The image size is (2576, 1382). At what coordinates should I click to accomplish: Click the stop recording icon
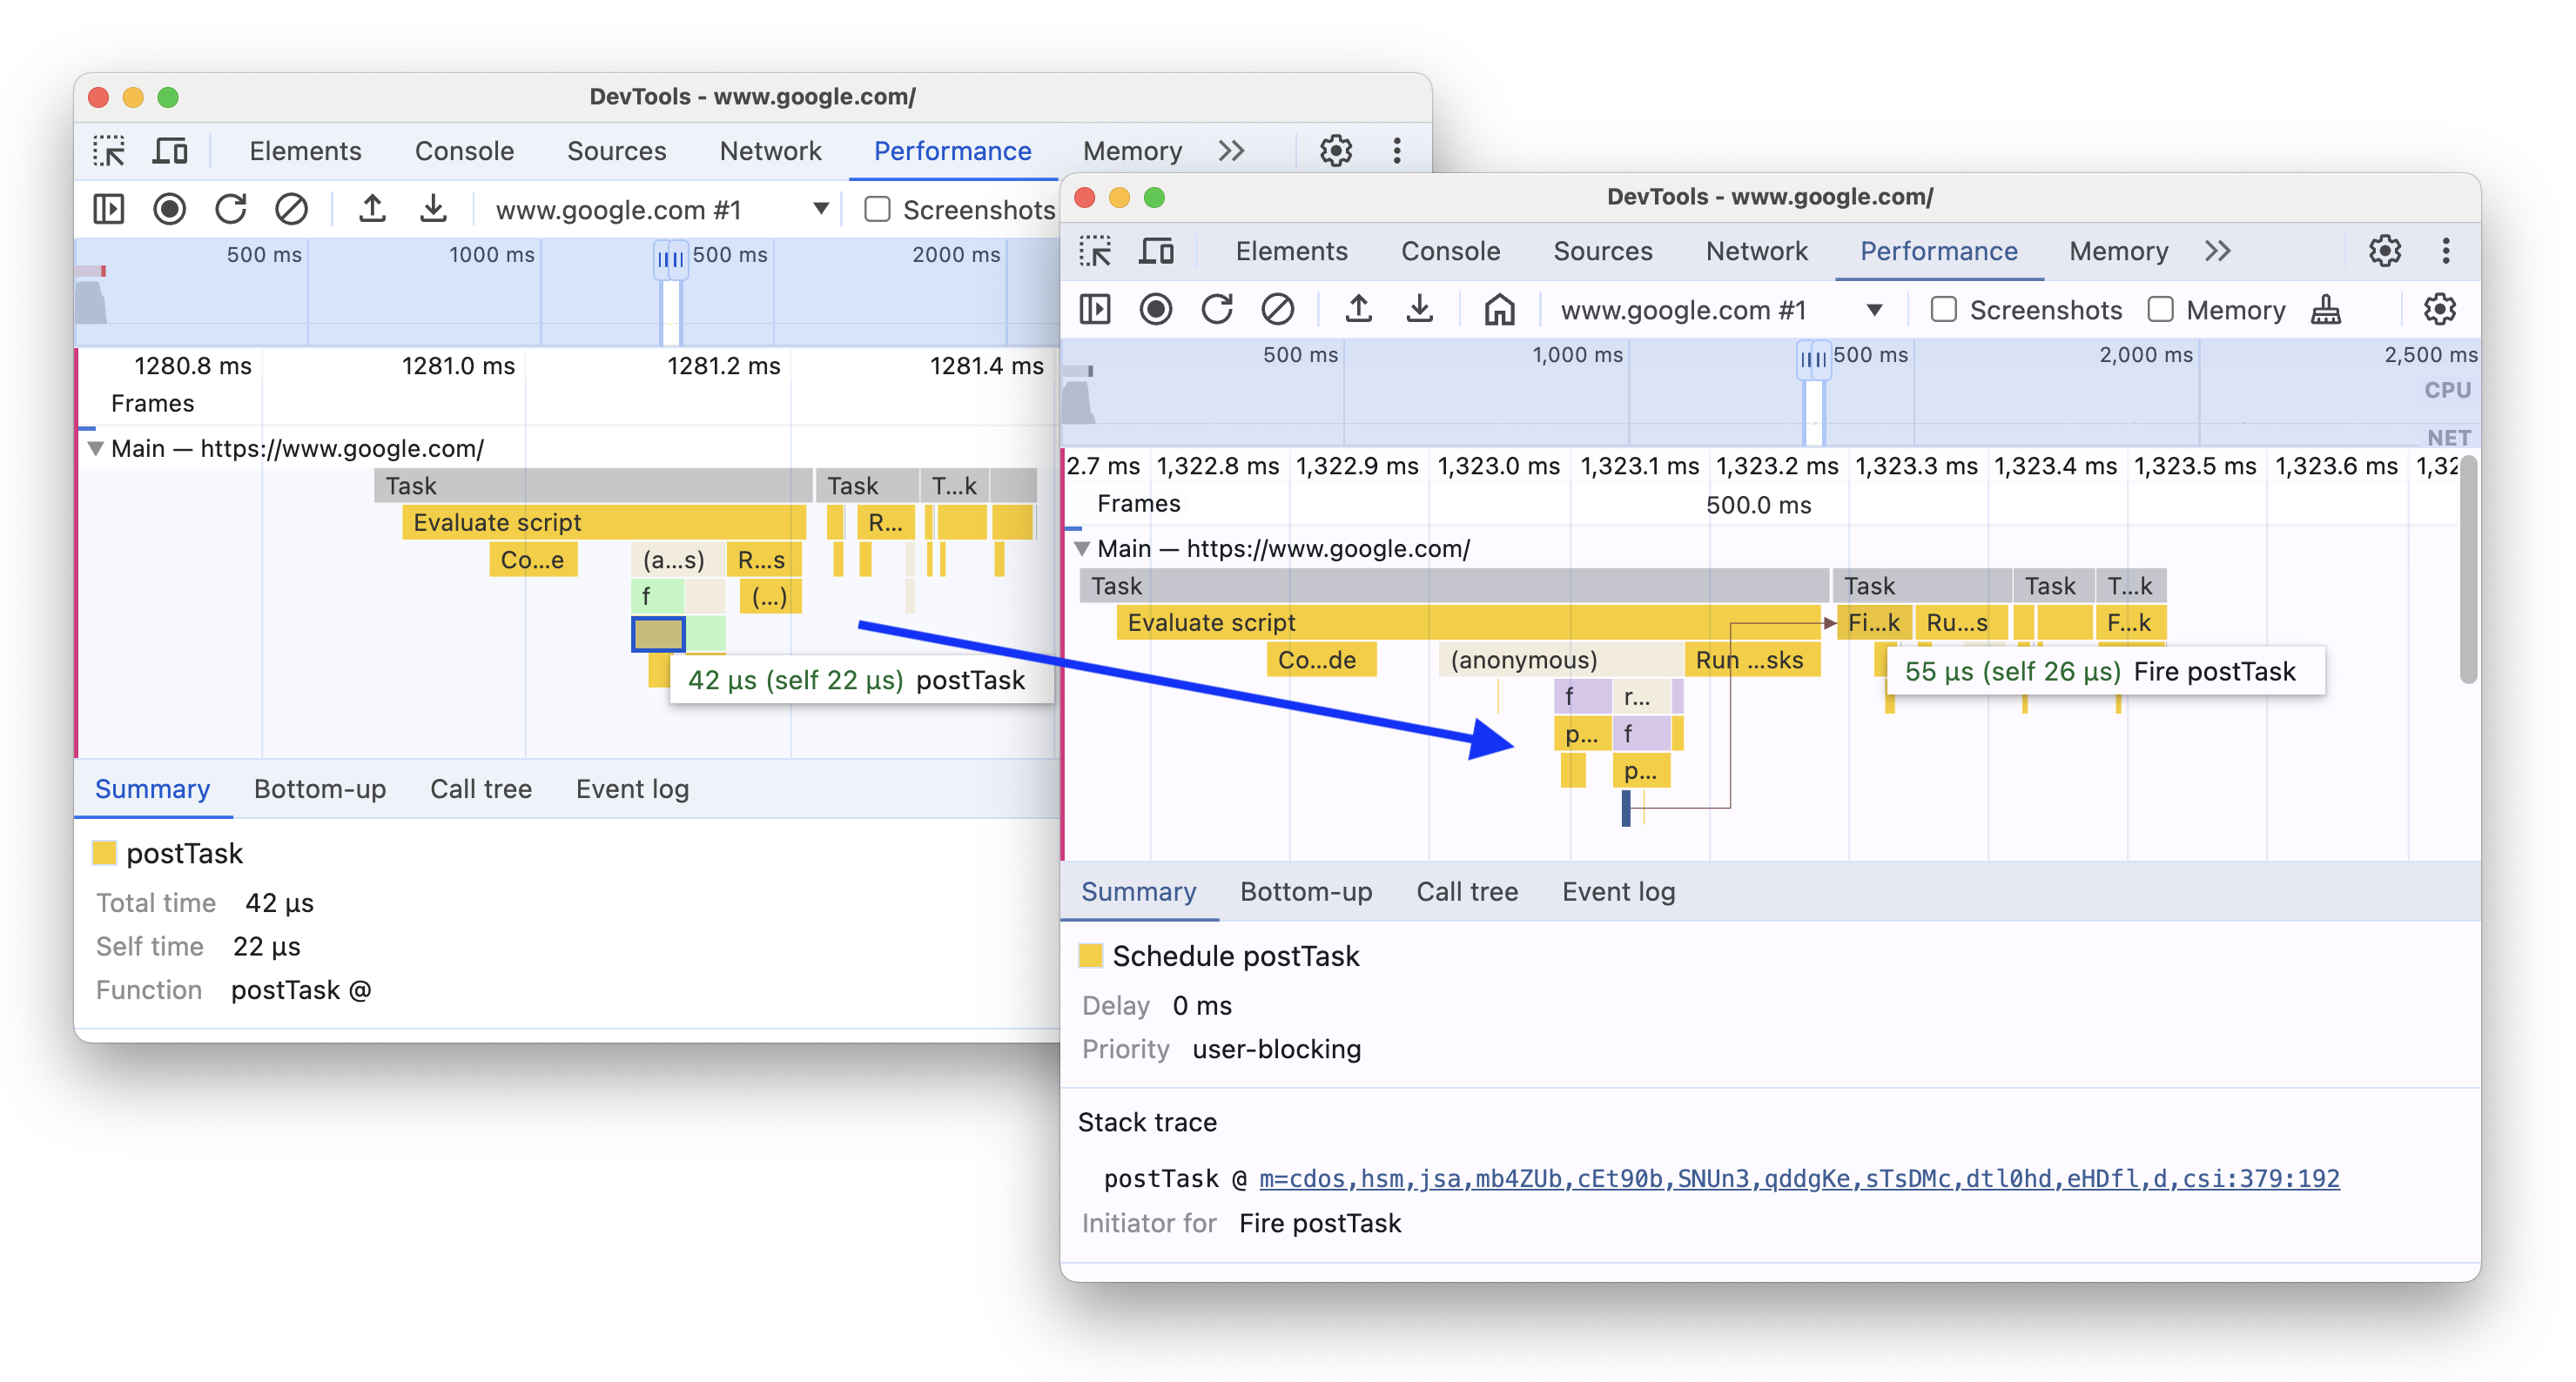pyautogui.click(x=1160, y=310)
